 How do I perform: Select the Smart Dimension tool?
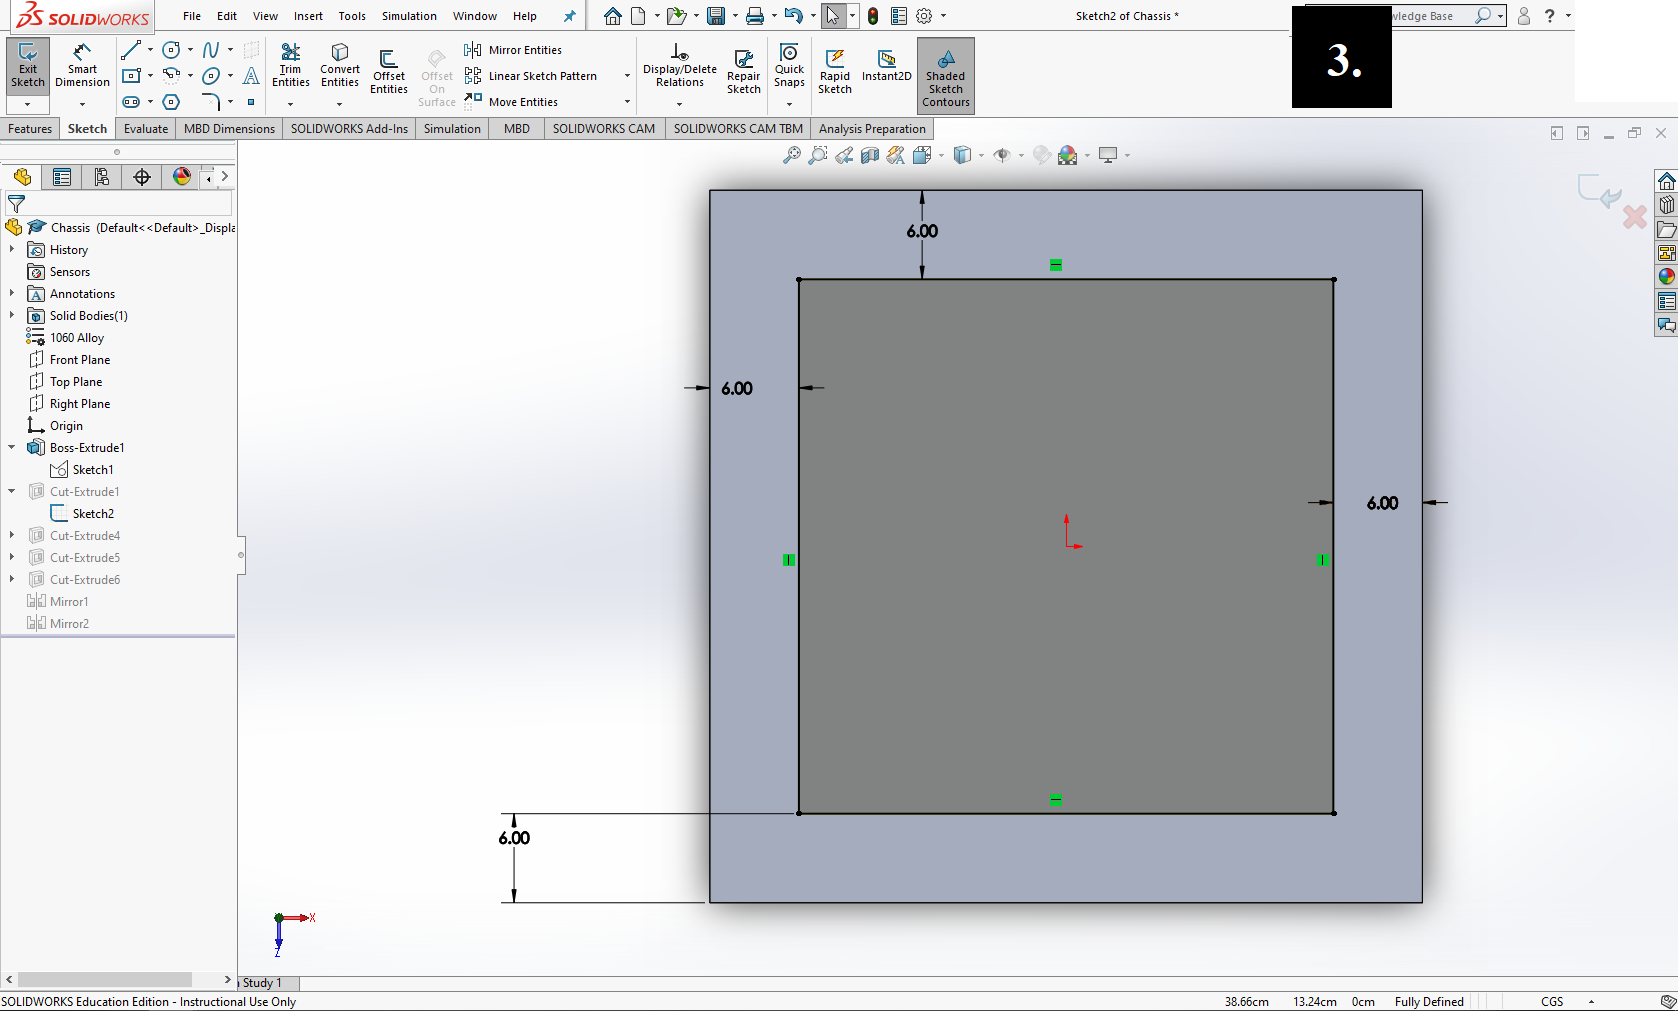[82, 66]
